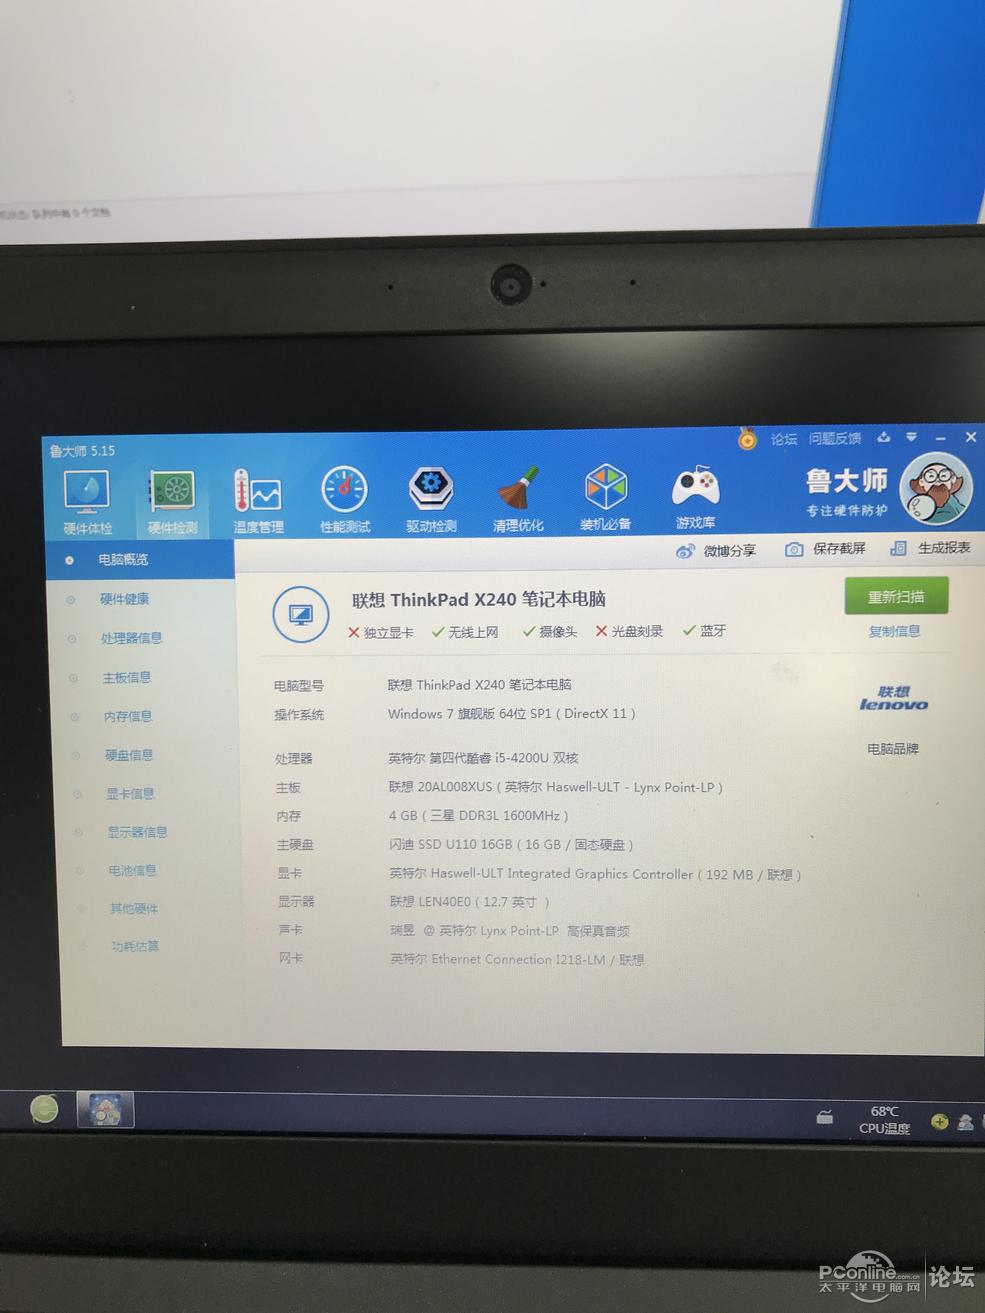Click the report icon for 生成报表
Image resolution: width=985 pixels, height=1313 pixels.
click(898, 548)
